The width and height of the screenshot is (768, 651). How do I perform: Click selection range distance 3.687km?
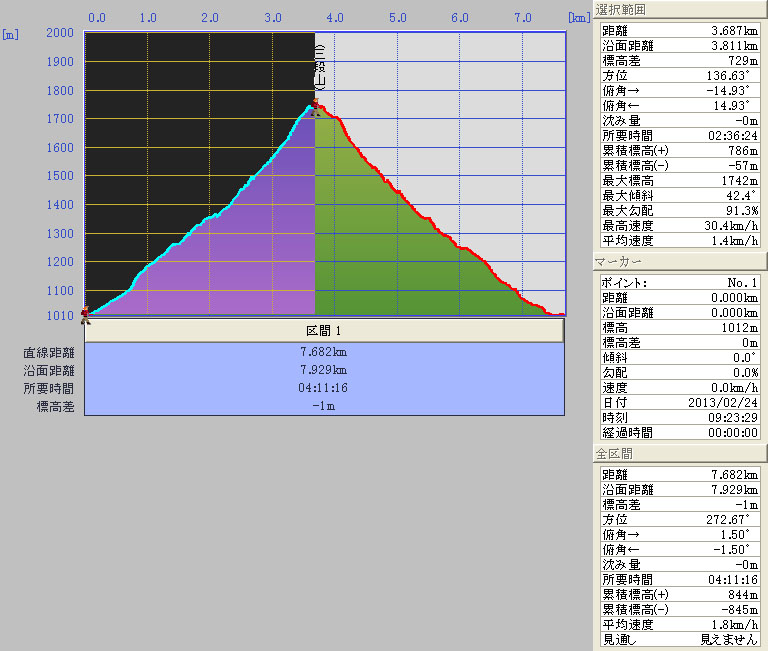tap(734, 30)
